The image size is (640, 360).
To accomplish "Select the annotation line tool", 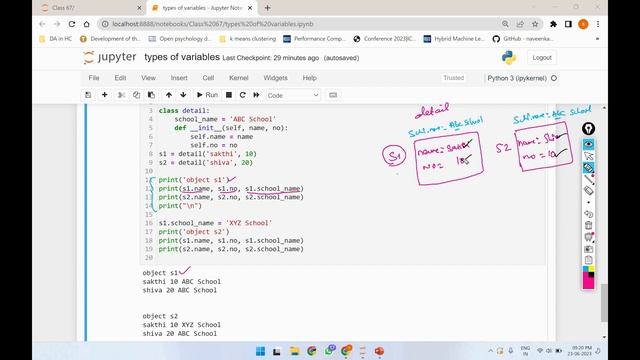I will [x=588, y=179].
